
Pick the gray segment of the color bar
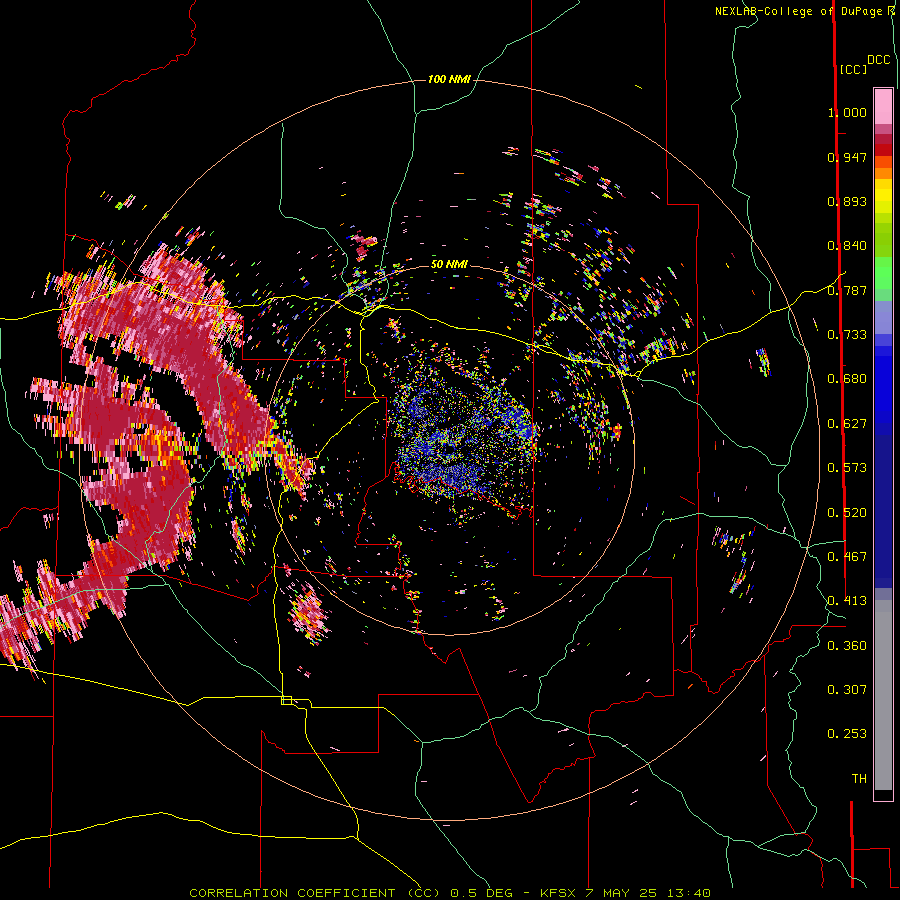tap(883, 695)
